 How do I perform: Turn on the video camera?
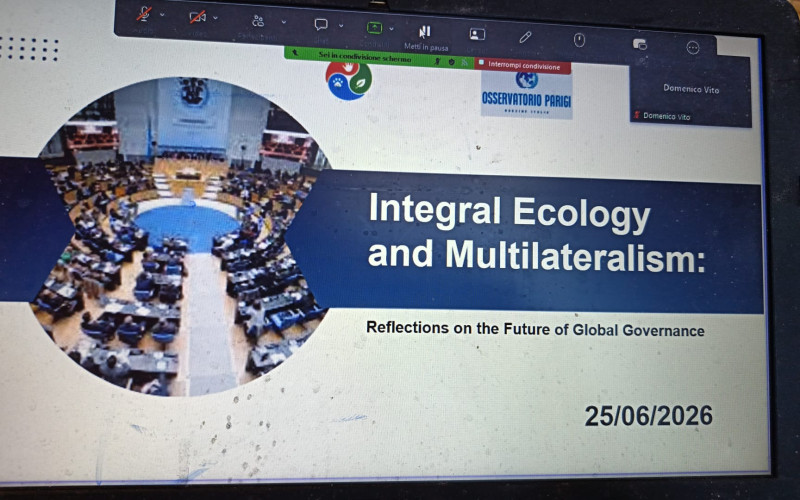tap(197, 17)
